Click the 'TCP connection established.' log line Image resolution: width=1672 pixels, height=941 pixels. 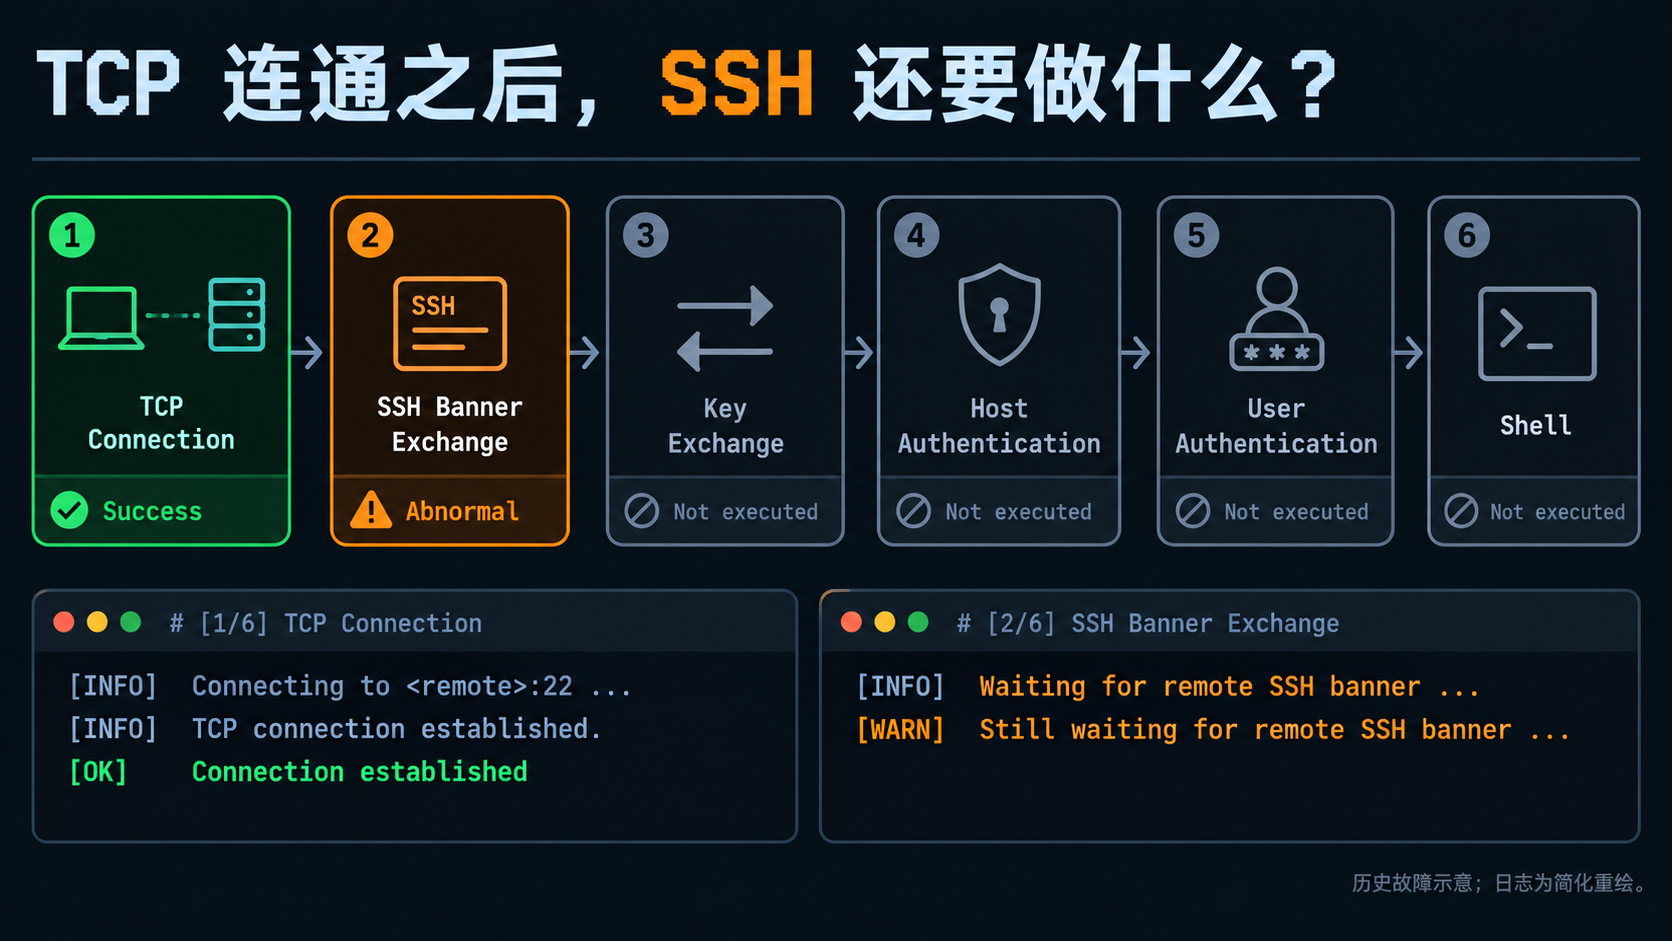click(x=396, y=729)
